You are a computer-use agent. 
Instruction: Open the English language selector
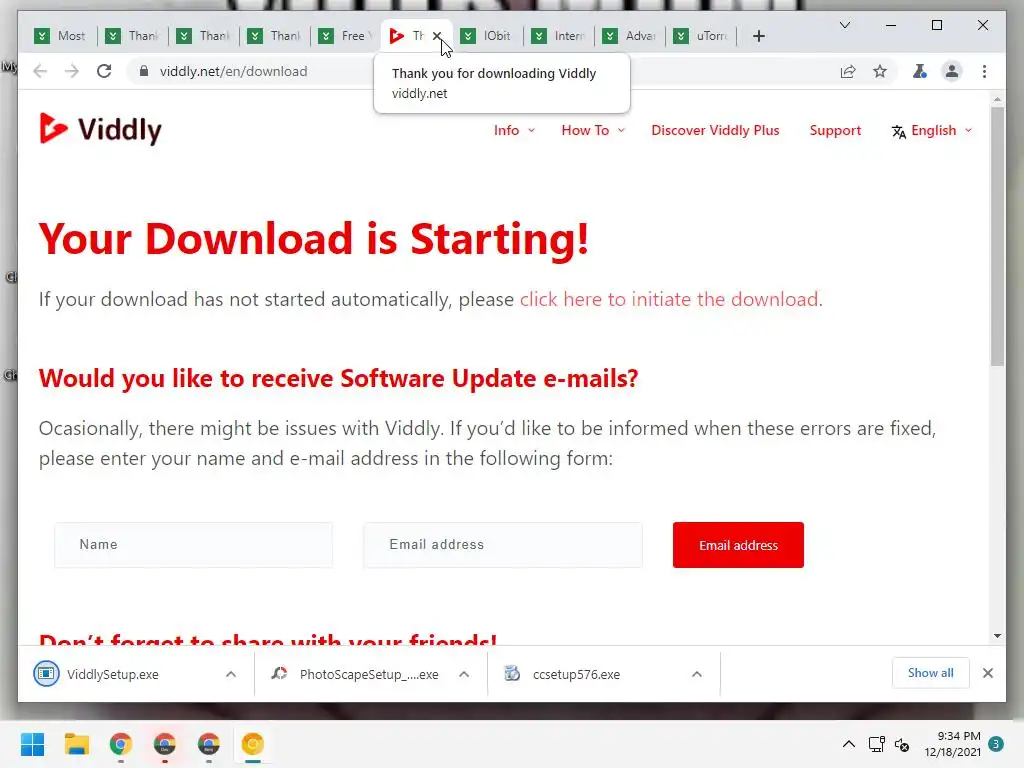(932, 131)
